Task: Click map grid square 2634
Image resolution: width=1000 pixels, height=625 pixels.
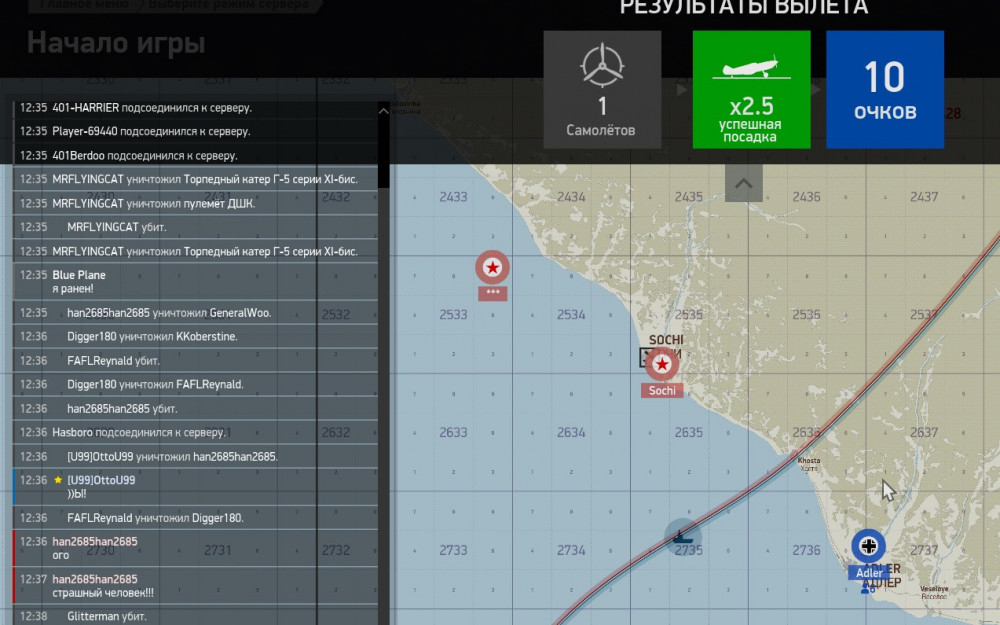Action: [x=571, y=432]
